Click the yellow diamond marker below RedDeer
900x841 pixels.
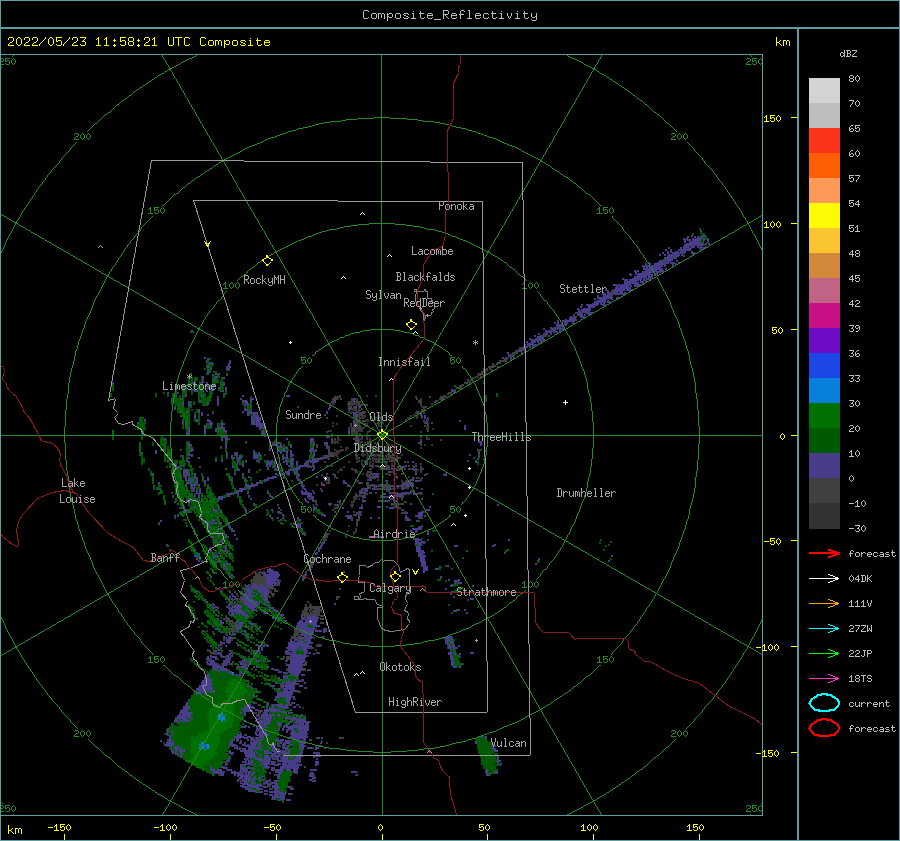point(411,324)
